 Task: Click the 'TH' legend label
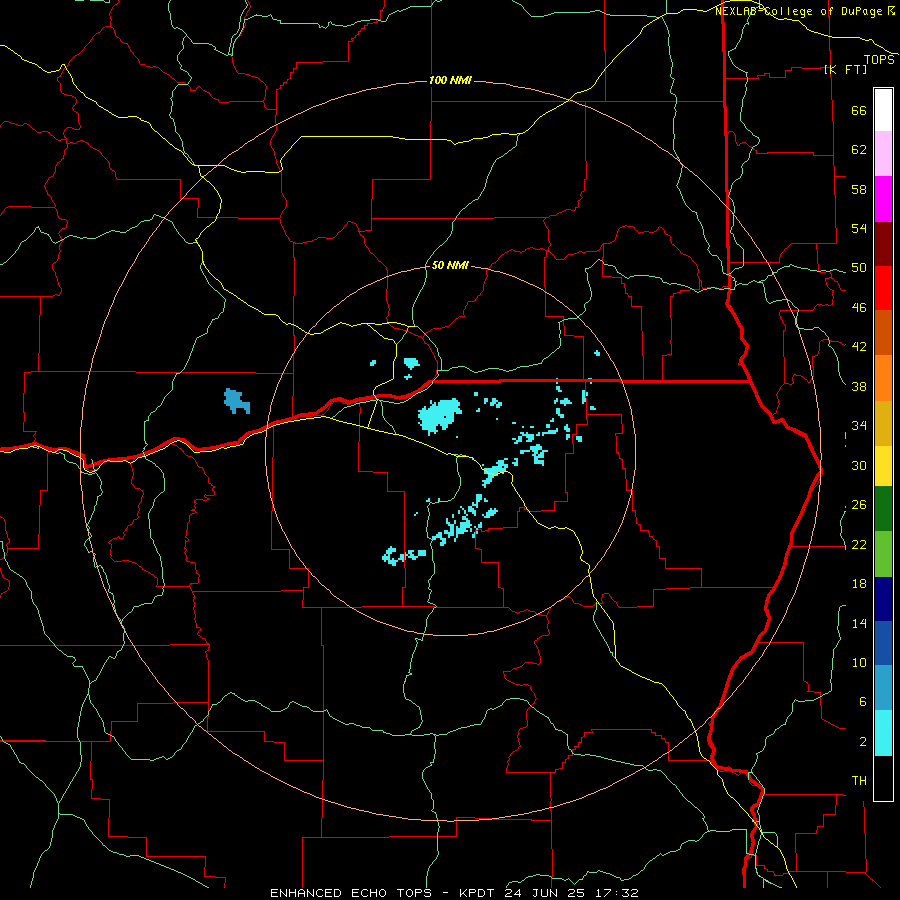859,781
